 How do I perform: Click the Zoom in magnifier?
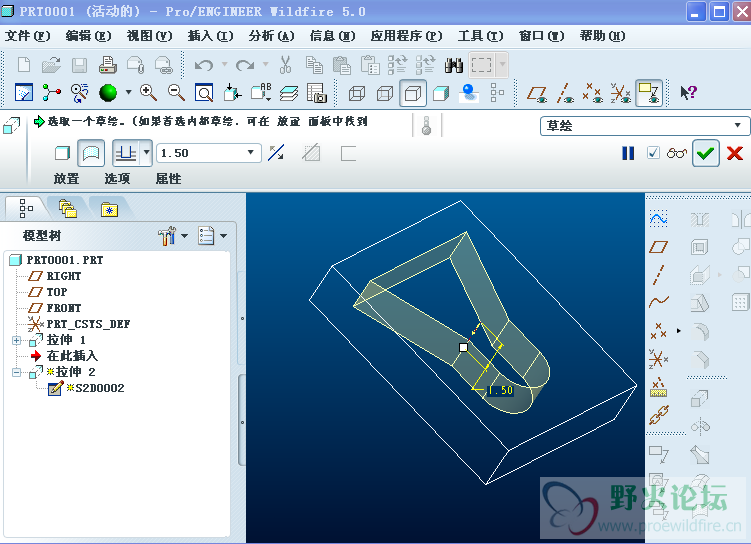pyautogui.click(x=148, y=92)
